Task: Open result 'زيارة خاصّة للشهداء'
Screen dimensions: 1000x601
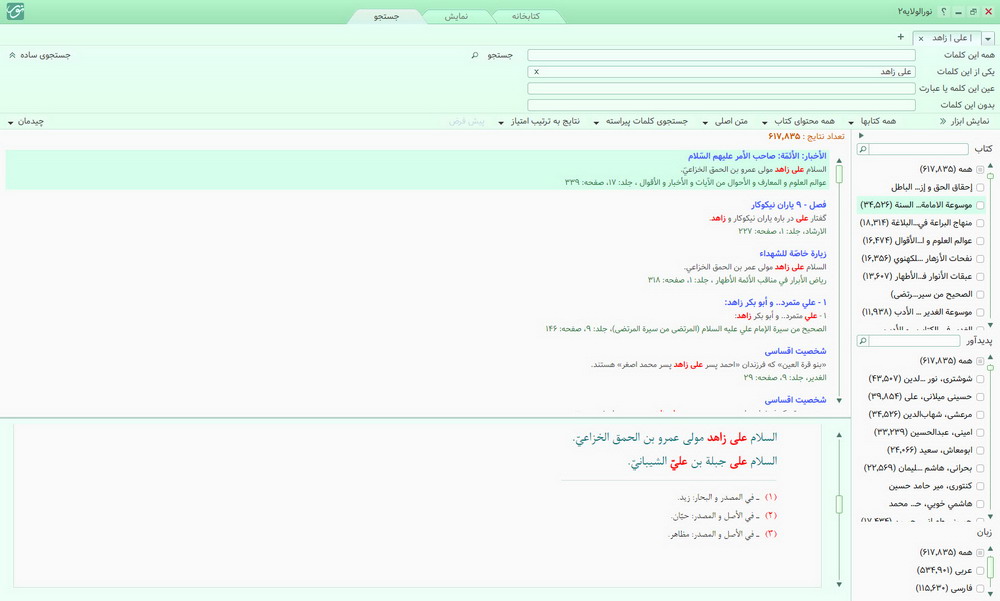Action: coord(793,253)
